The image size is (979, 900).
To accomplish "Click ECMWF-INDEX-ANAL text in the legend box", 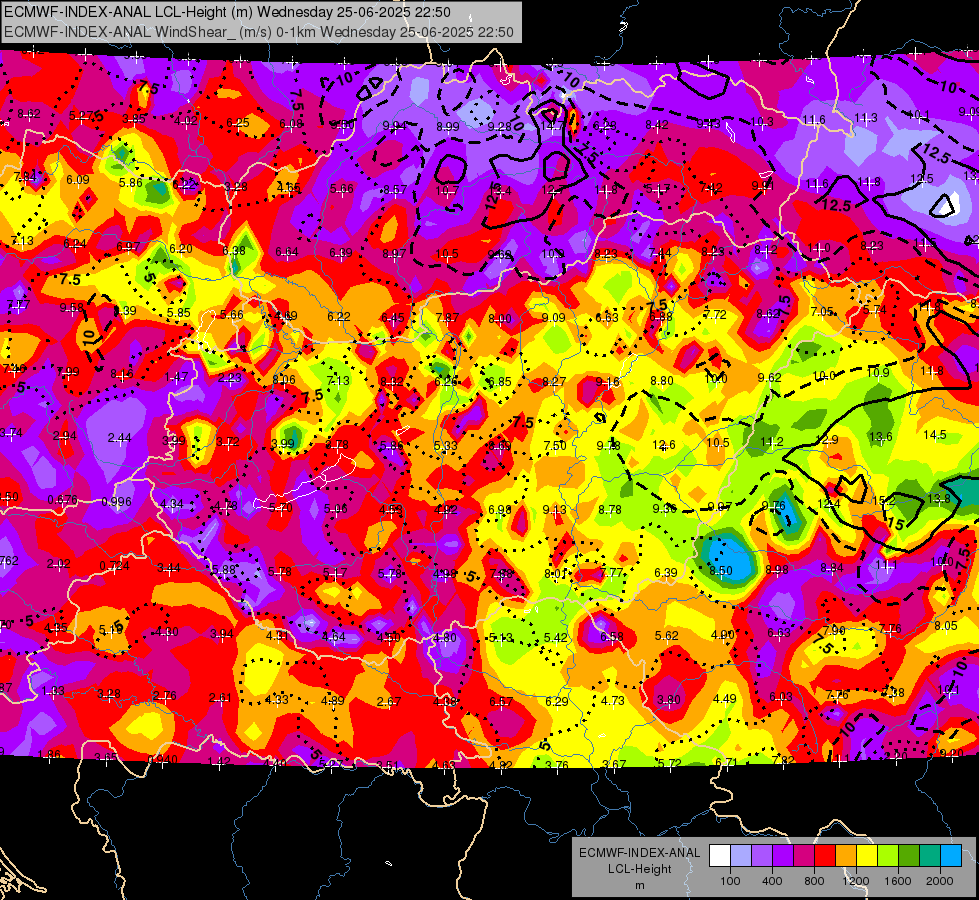I will (639, 853).
